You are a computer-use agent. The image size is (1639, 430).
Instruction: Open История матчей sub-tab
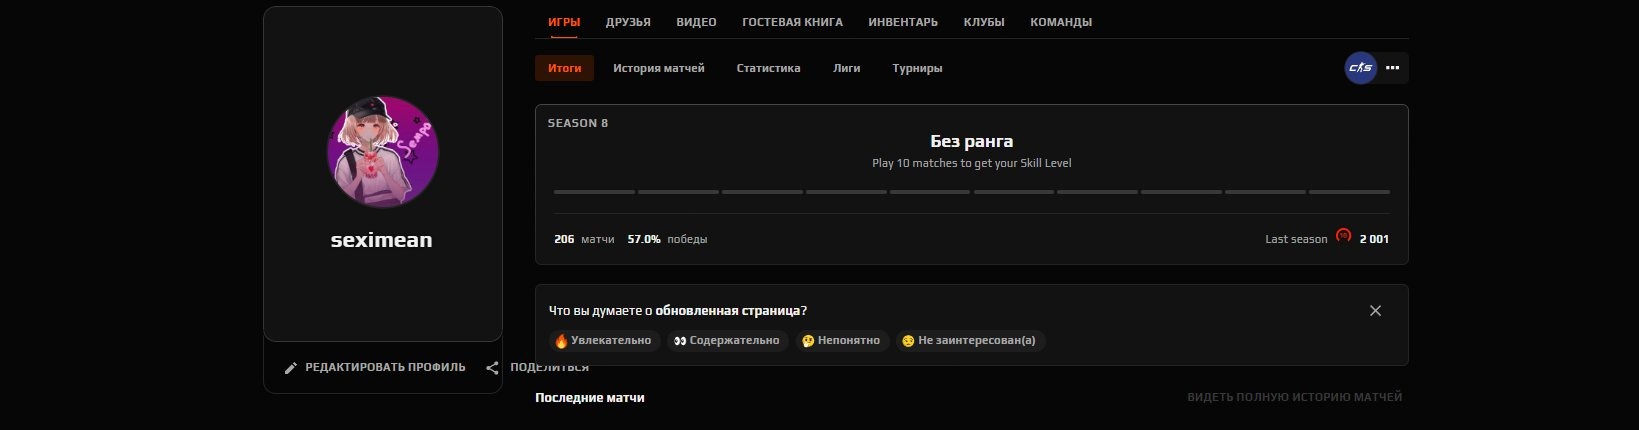point(659,68)
